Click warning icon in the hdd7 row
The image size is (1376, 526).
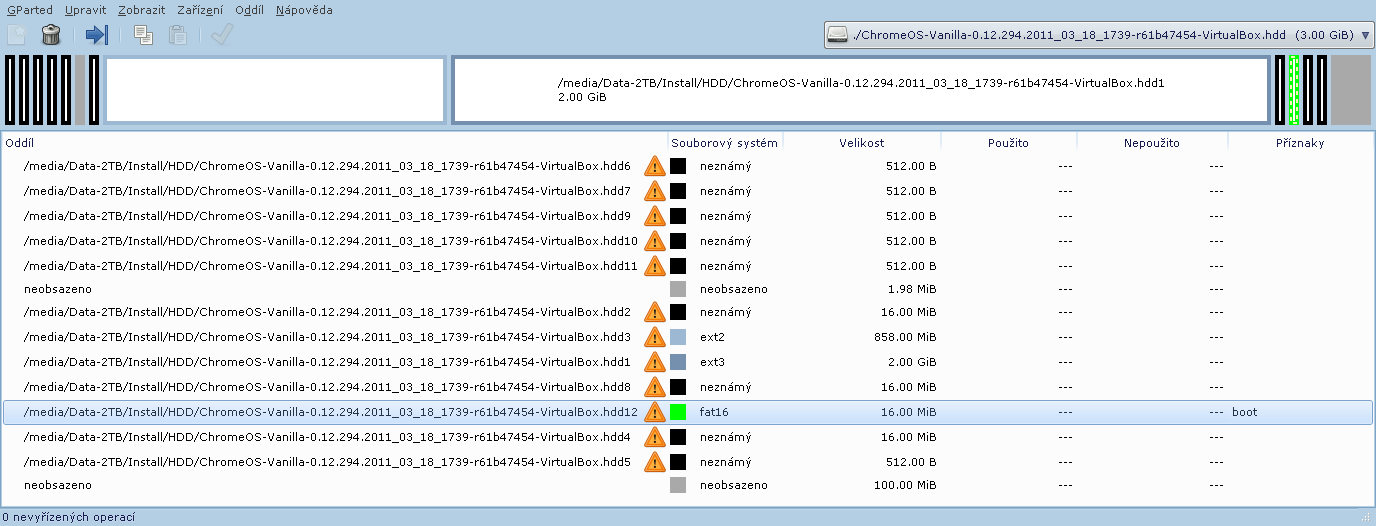(654, 191)
